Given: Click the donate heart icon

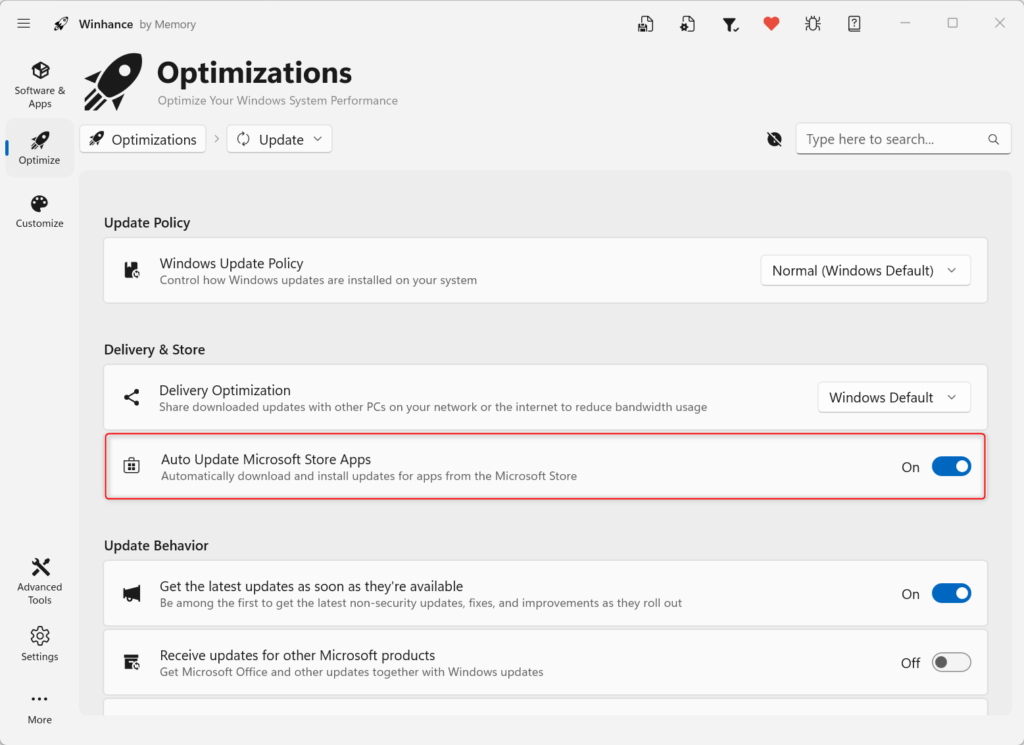Looking at the screenshot, I should pyautogui.click(x=771, y=22).
